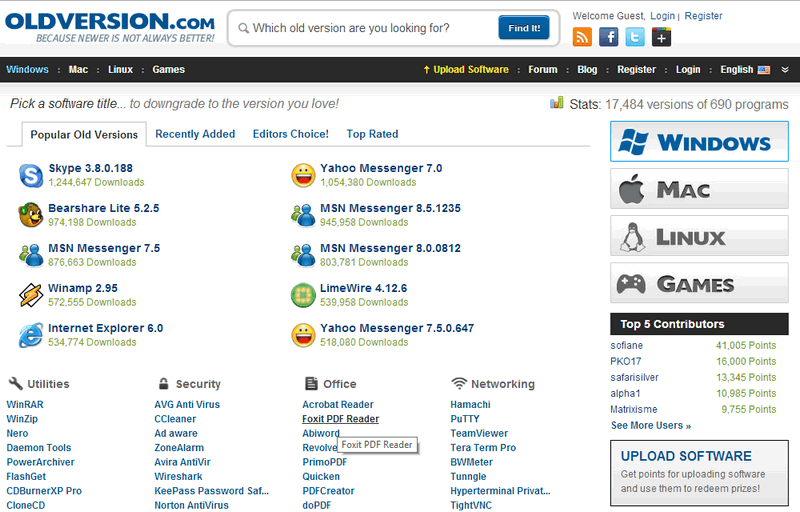This screenshot has width=800, height=512.
Task: Open the Hamachi link under Networking
Action: (x=470, y=404)
